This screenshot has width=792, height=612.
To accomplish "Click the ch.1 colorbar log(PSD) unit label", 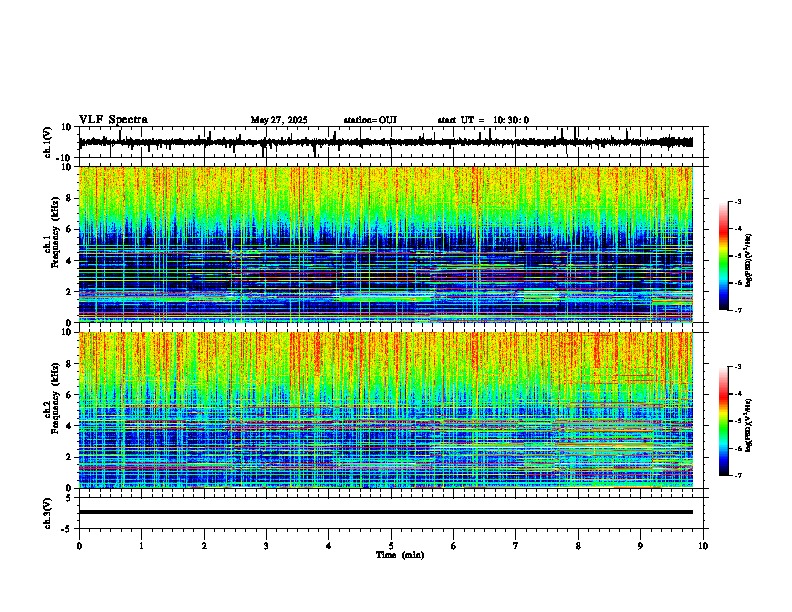I will pyautogui.click(x=749, y=261).
